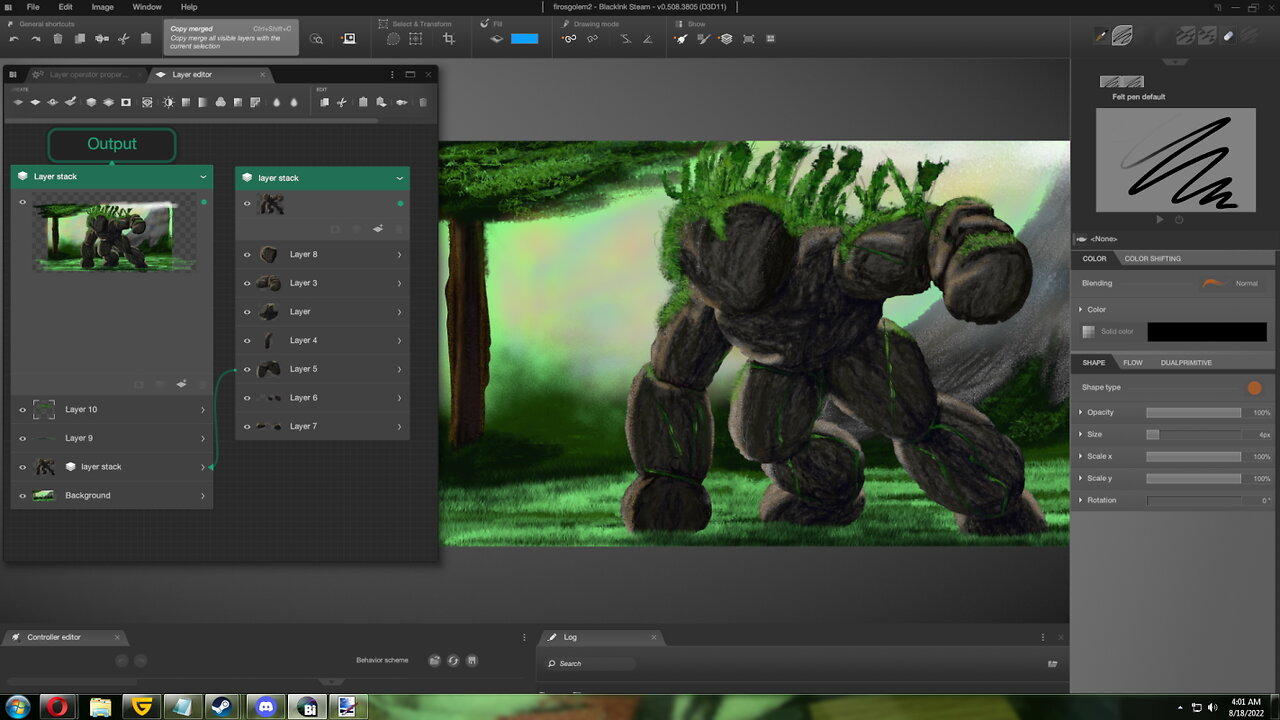Click the Opacity slider bar
This screenshot has height=720, width=1280.
(1194, 412)
